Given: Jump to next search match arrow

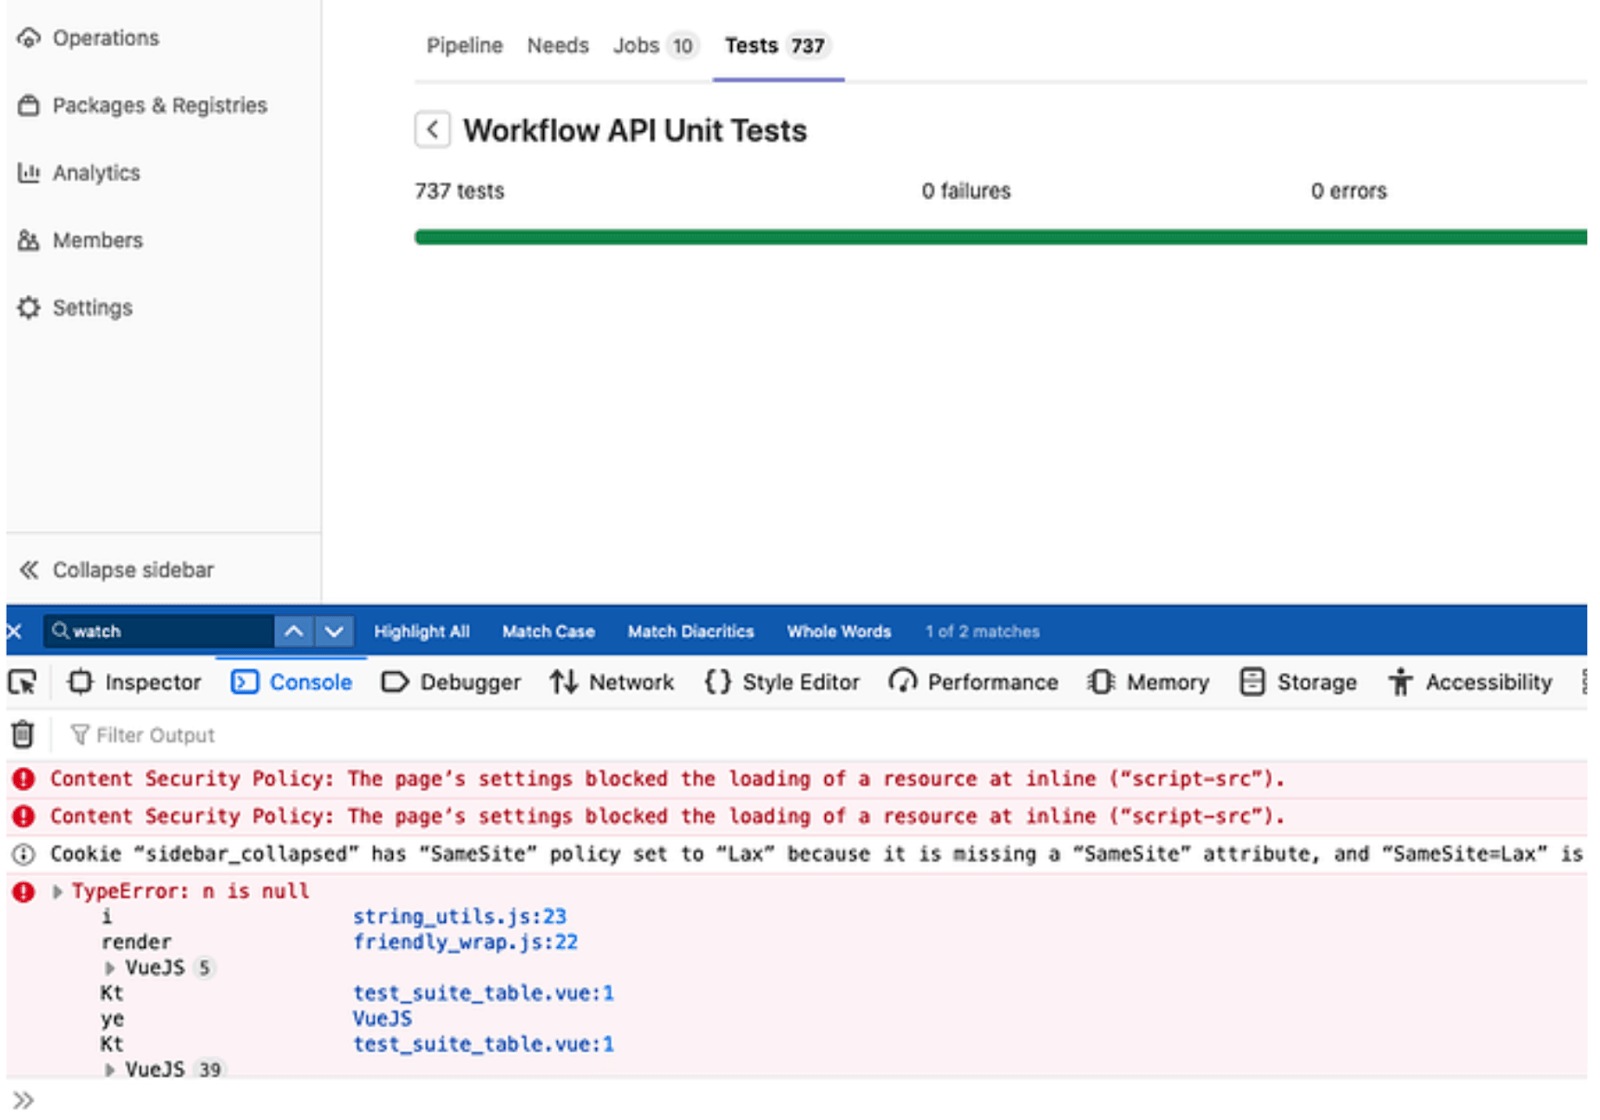Looking at the screenshot, I should (x=334, y=631).
